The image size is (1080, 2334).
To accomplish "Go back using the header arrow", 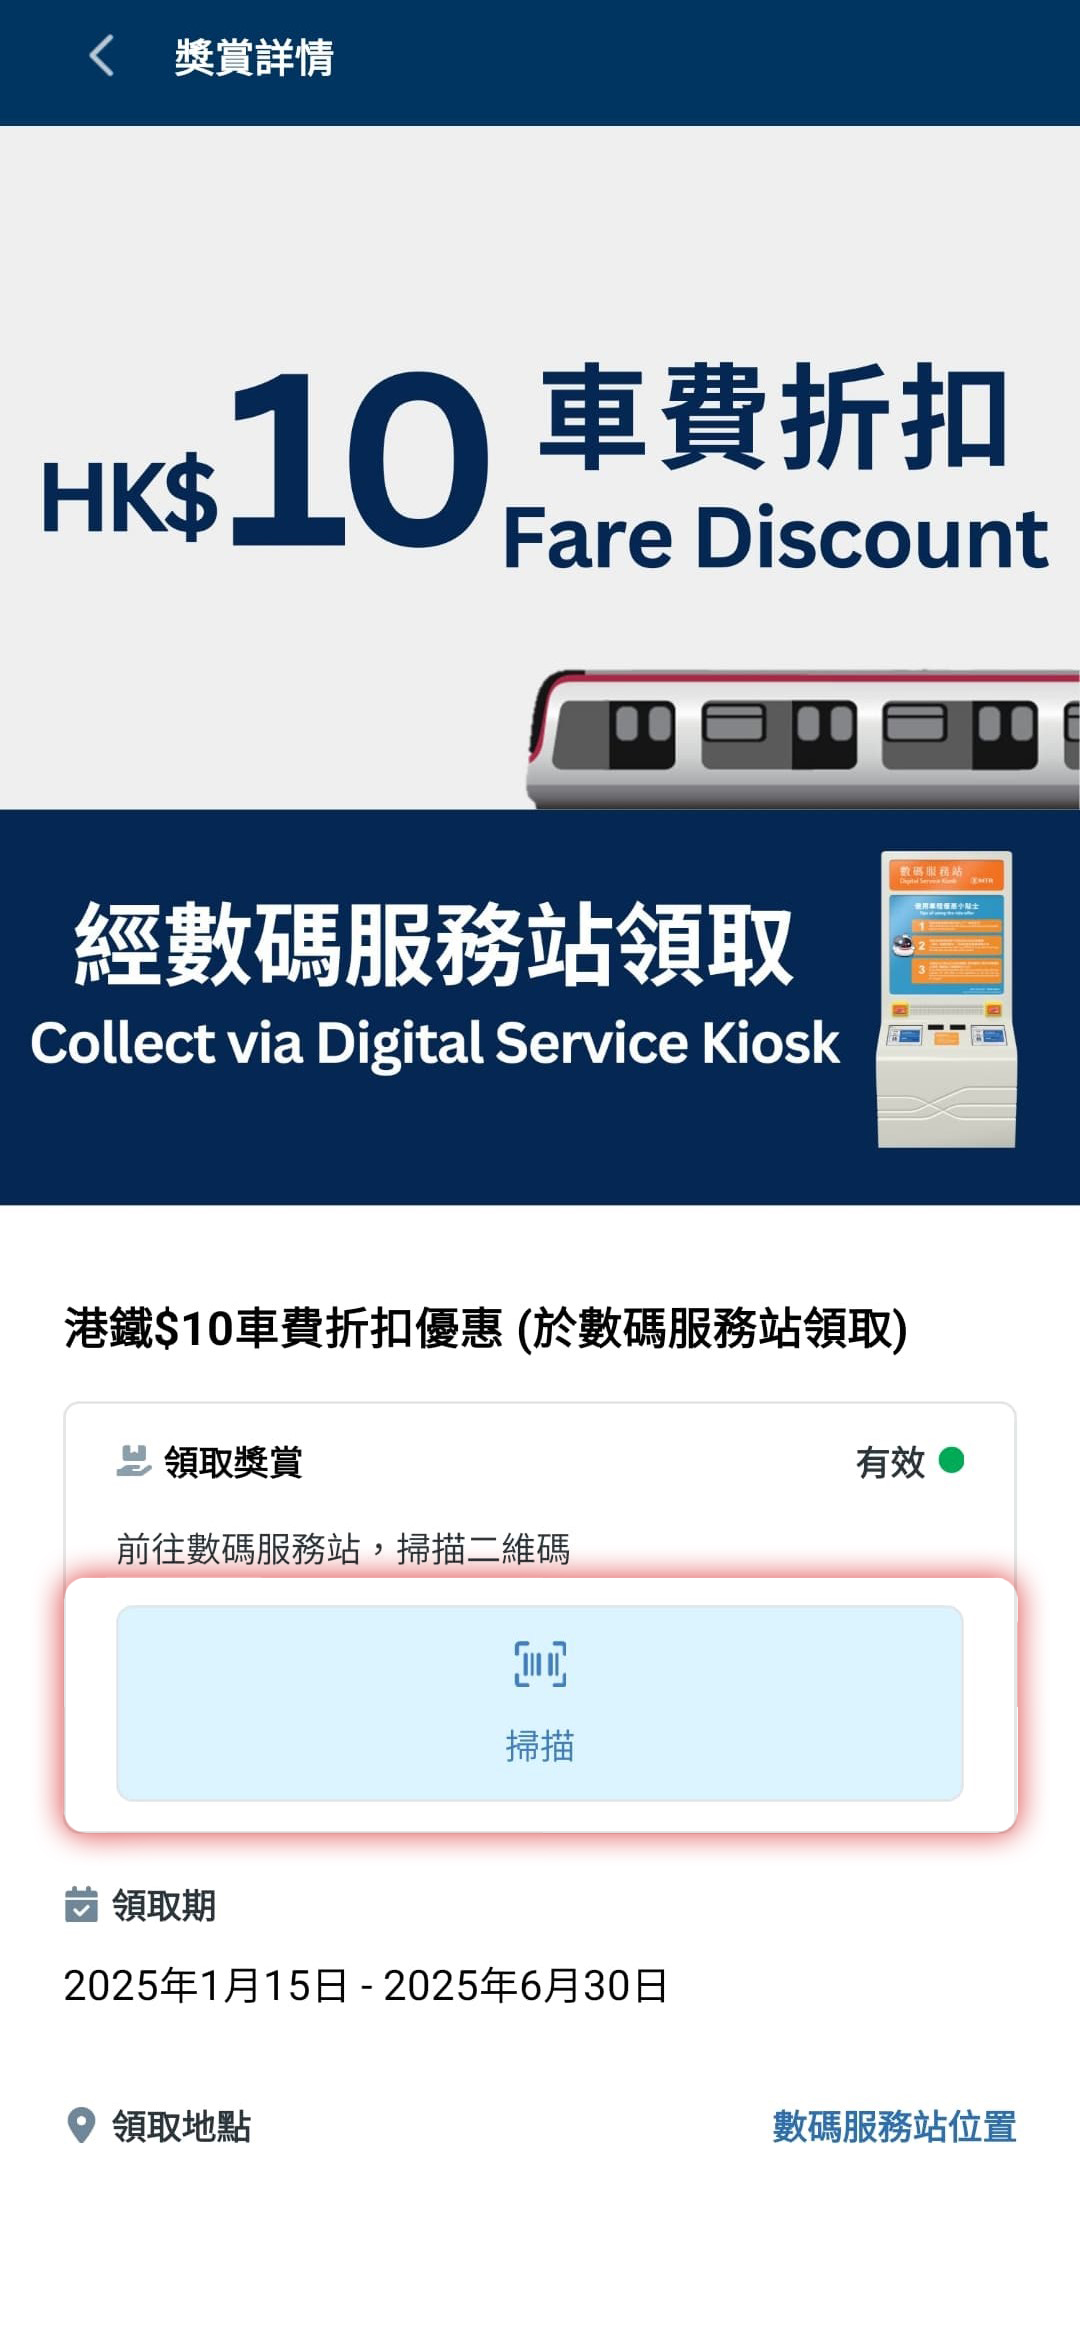I will (x=101, y=56).
